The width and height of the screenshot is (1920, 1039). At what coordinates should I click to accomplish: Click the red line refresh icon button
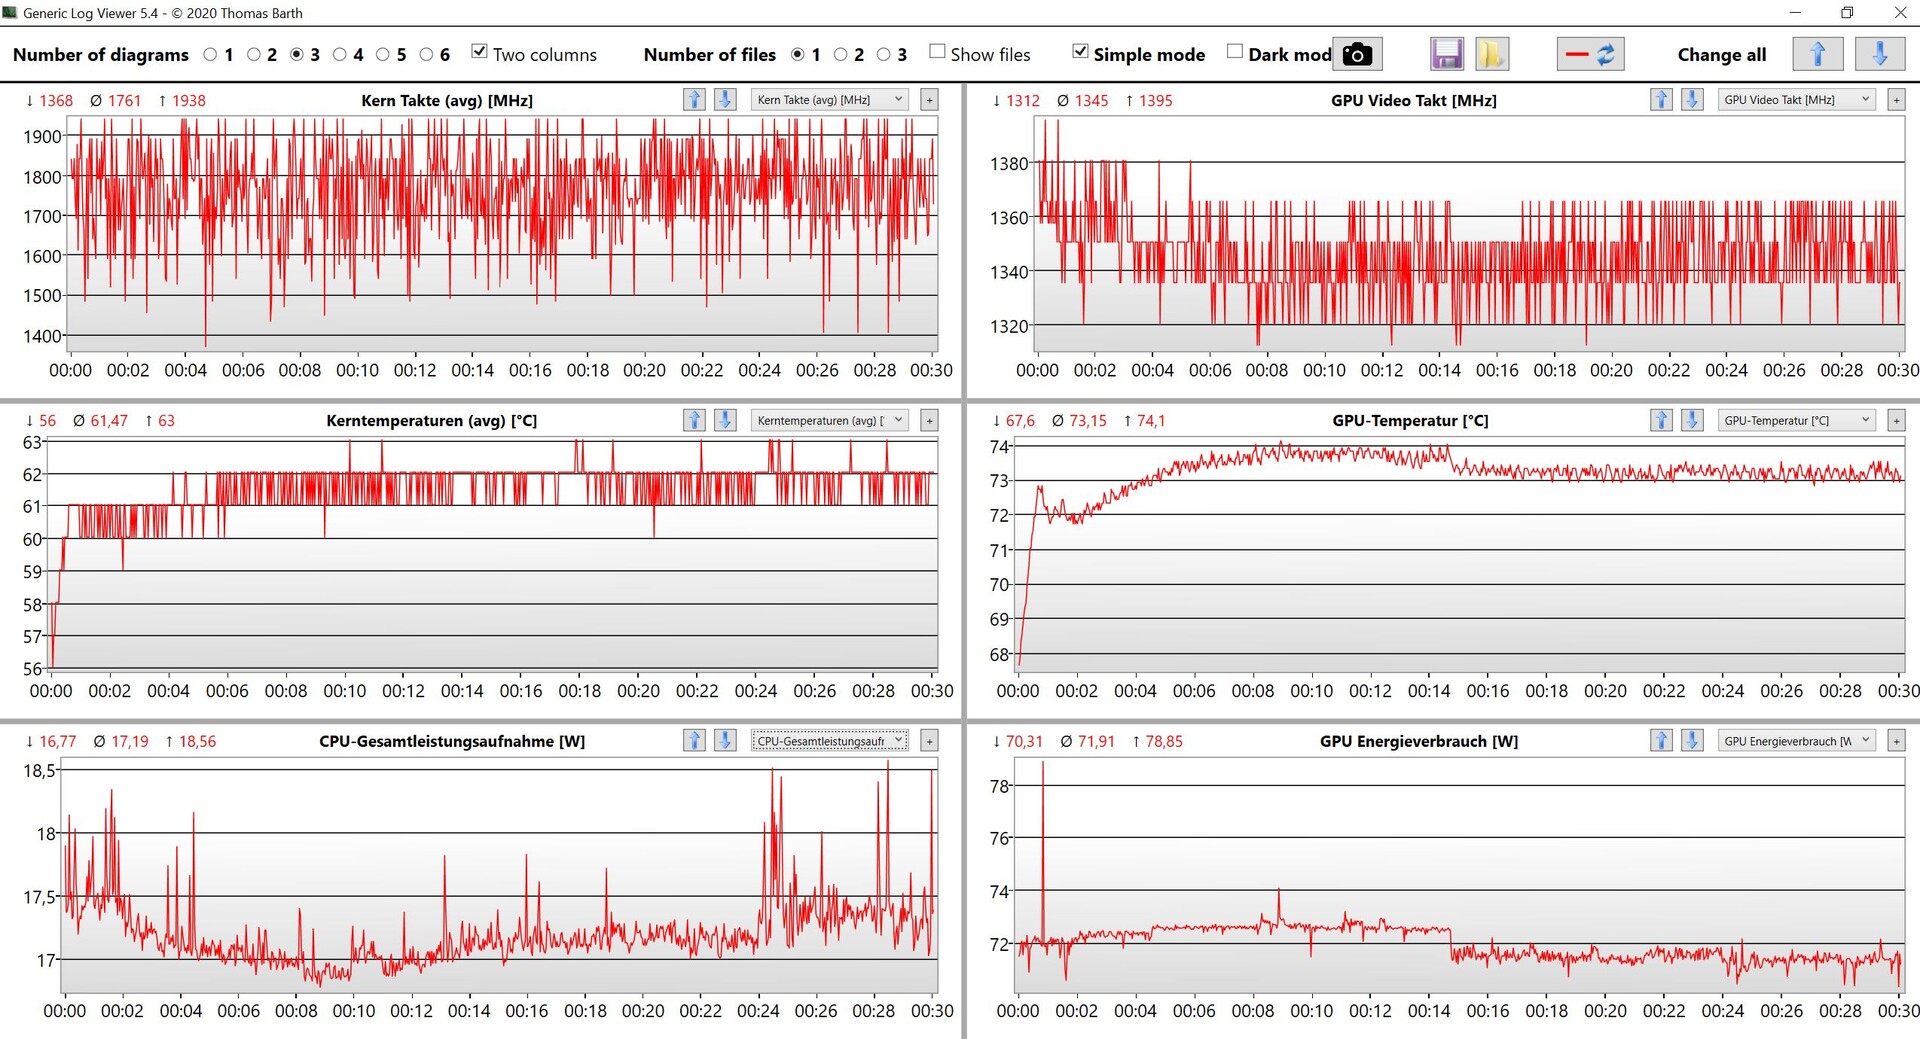tap(1590, 54)
